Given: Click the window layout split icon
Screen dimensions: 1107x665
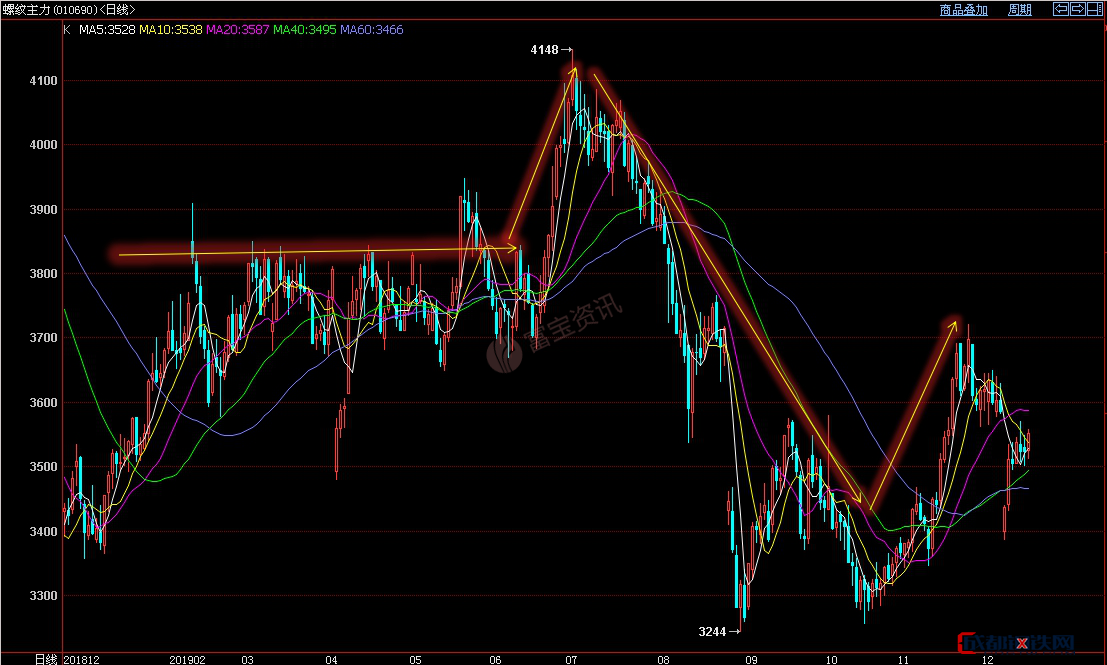Looking at the screenshot, I should coord(1094,9).
